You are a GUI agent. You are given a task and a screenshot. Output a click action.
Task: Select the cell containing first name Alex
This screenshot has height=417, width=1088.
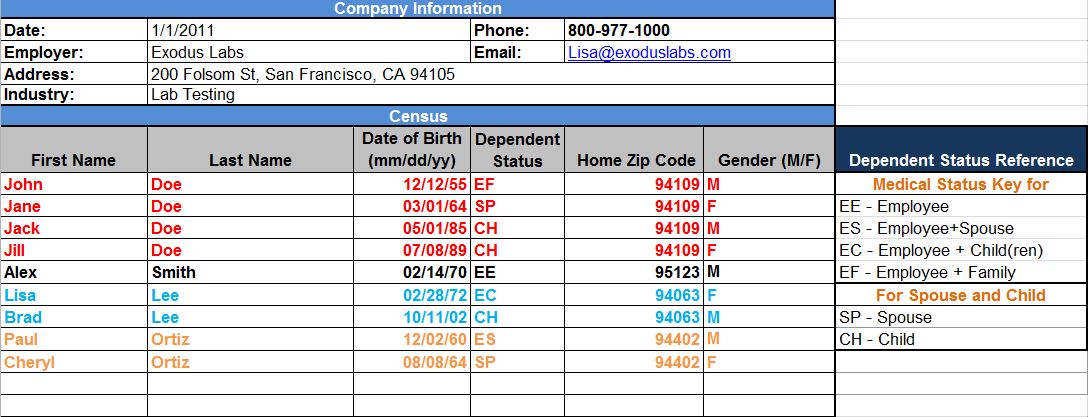[74, 272]
